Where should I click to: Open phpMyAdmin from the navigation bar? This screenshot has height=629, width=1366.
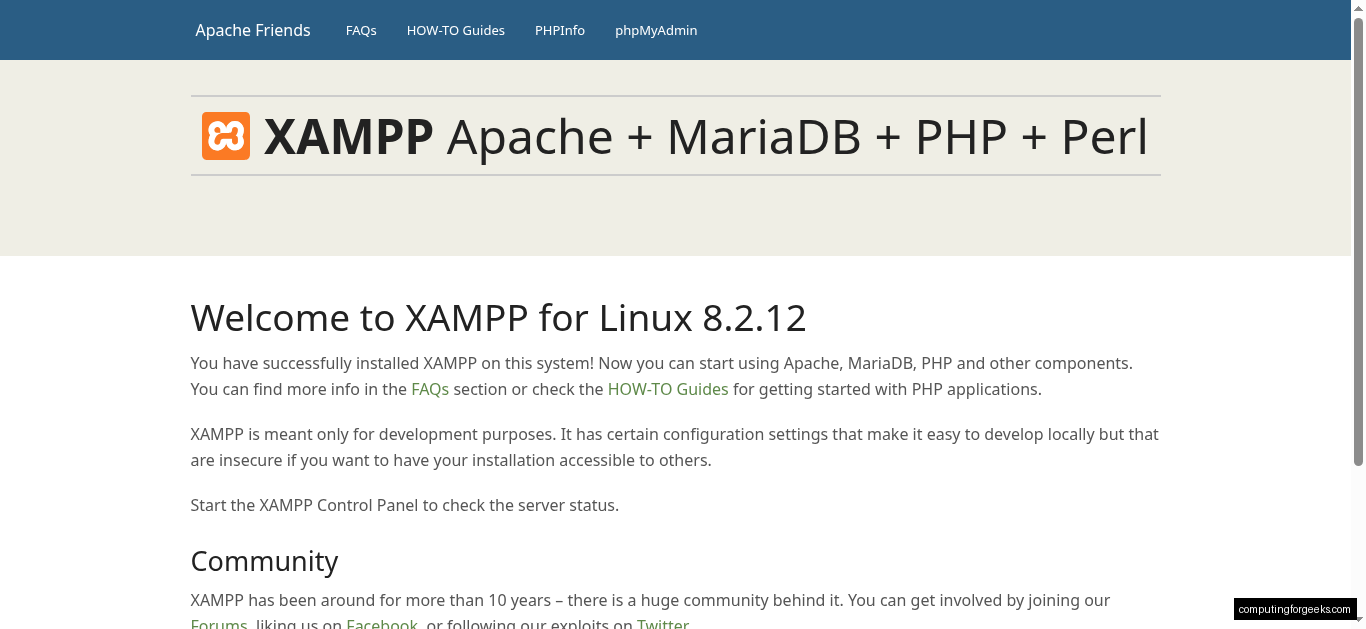click(656, 30)
